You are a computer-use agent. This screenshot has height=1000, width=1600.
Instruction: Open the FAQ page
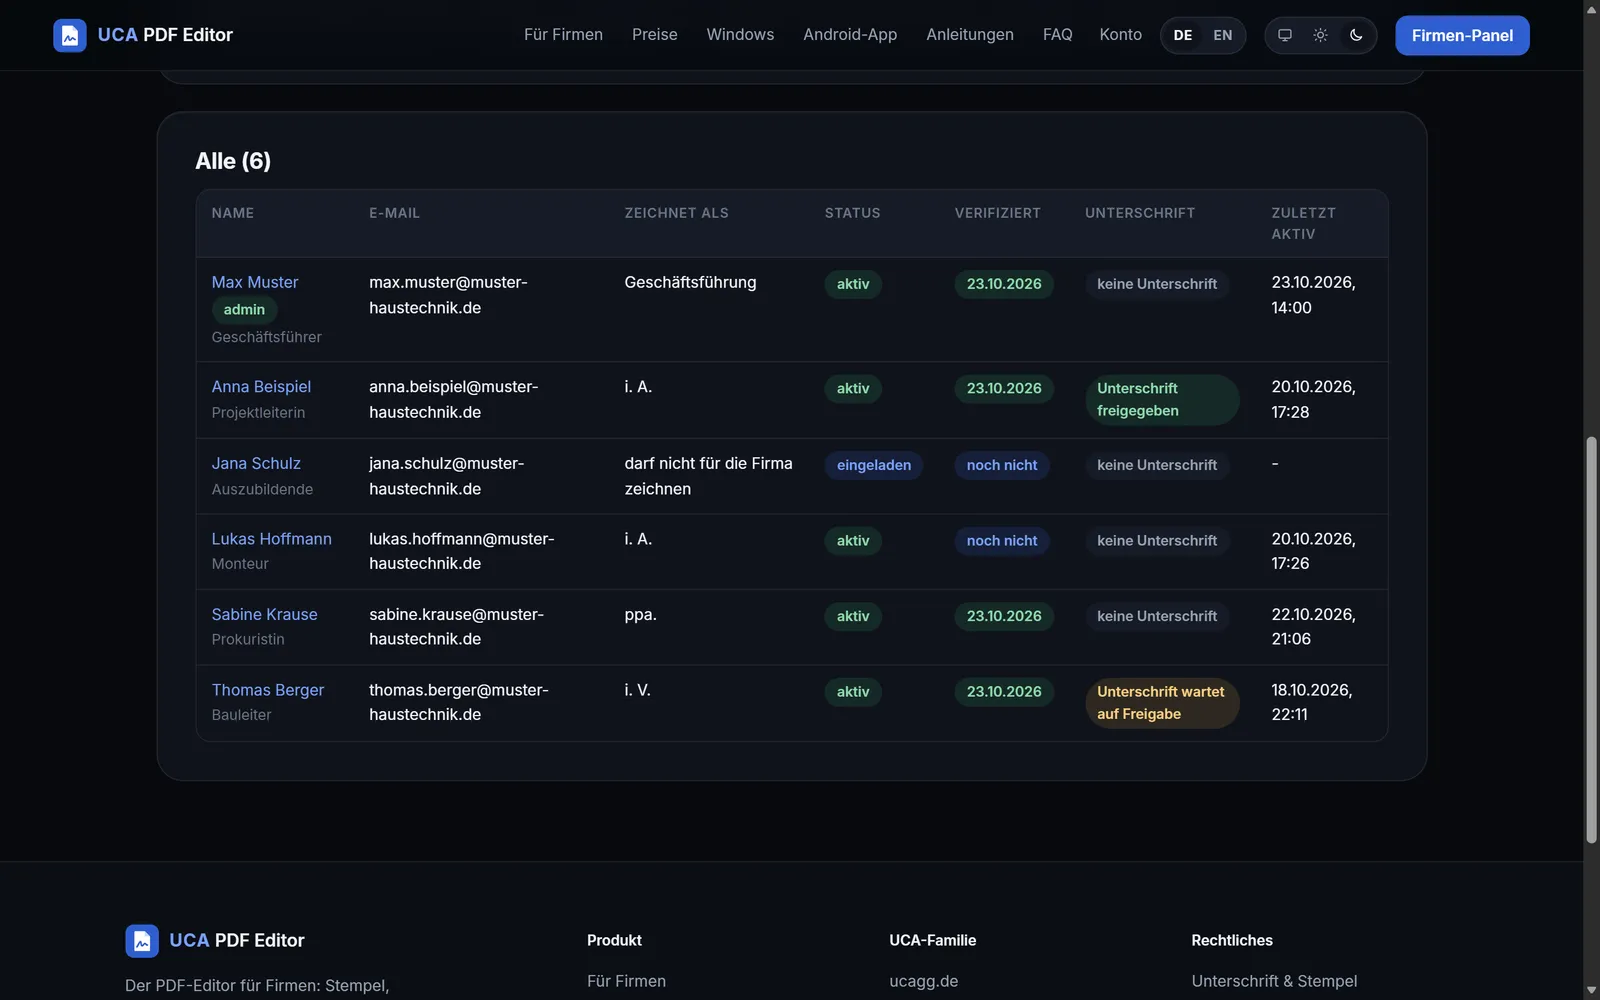(x=1057, y=35)
